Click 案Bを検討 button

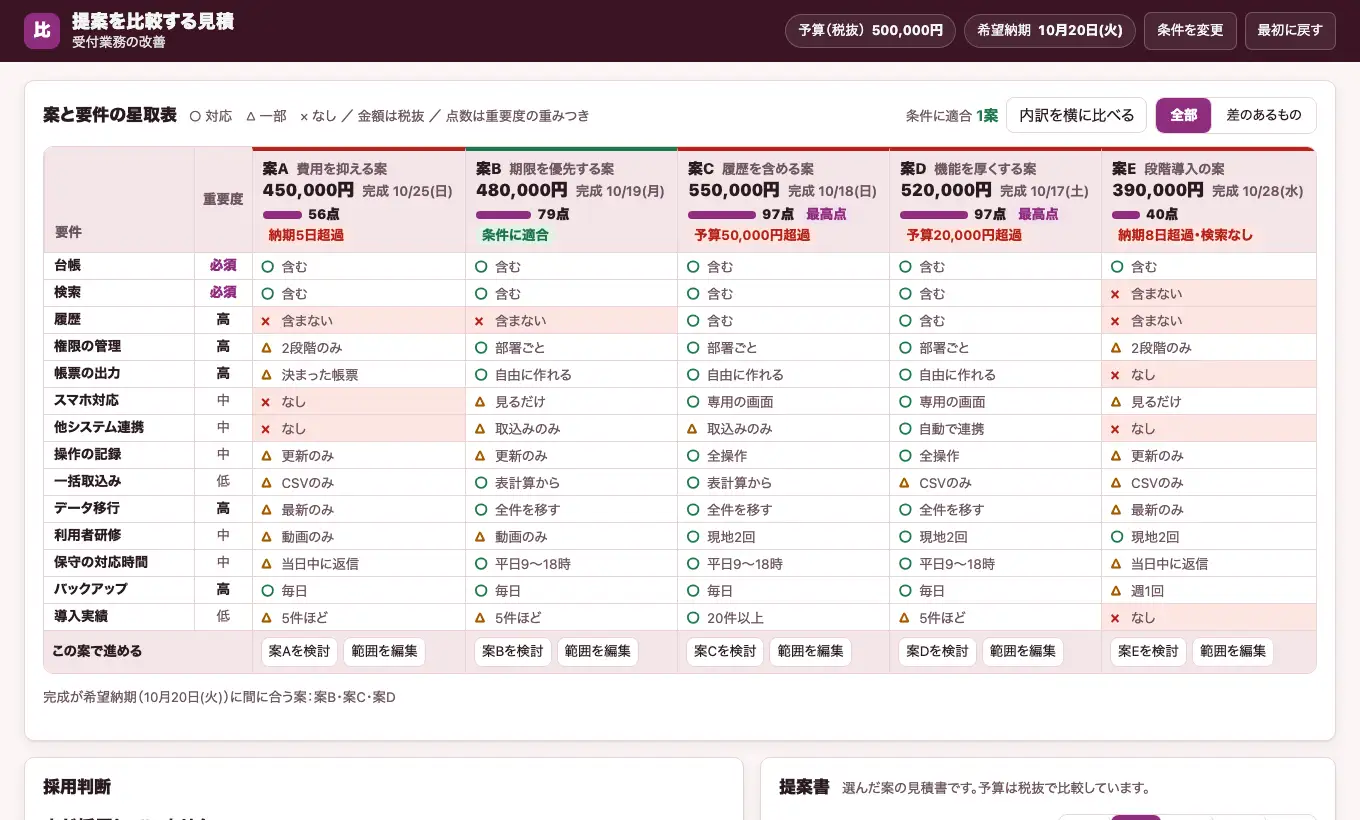(512, 651)
